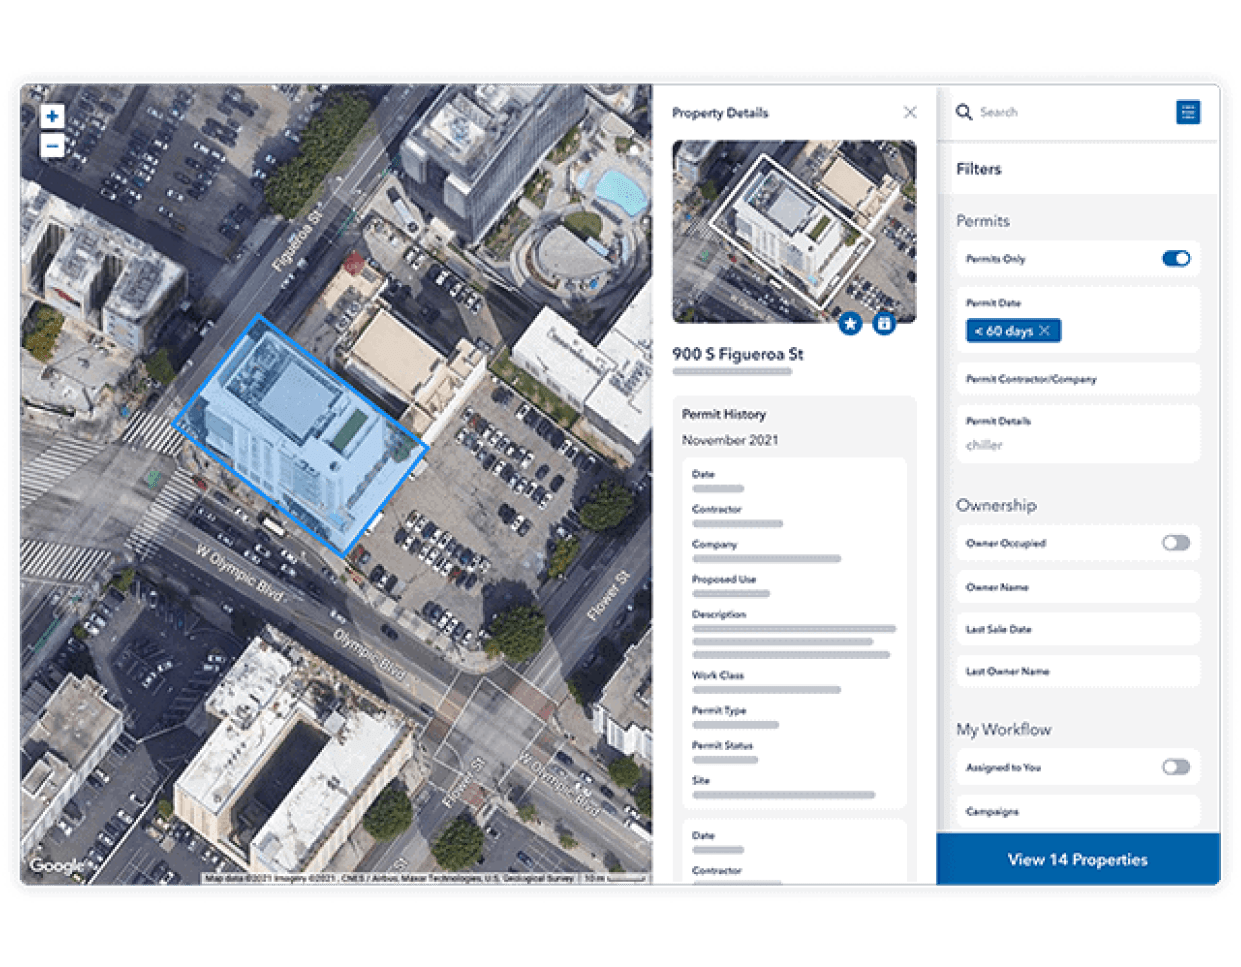Open the Campaigns filter field
1241x967 pixels.
coord(1077,811)
